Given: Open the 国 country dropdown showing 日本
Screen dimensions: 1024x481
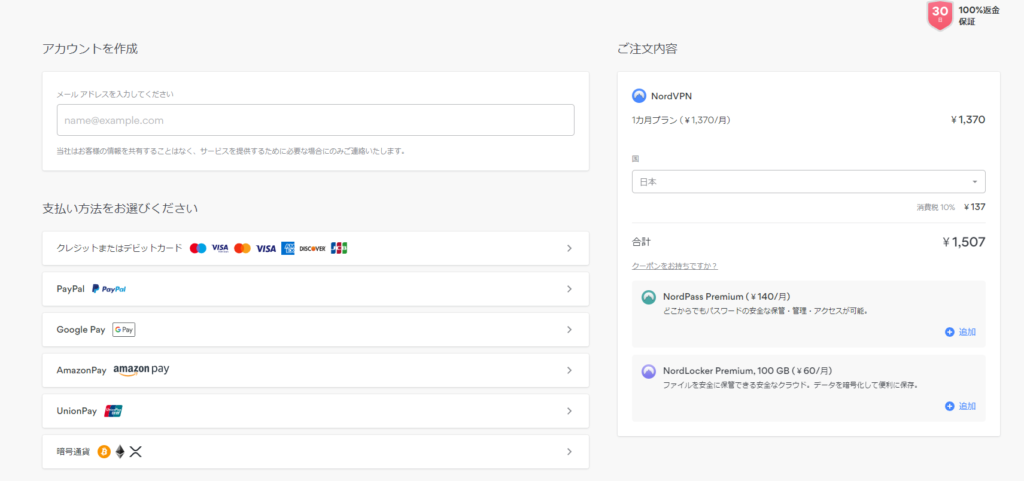Looking at the screenshot, I should pos(808,182).
